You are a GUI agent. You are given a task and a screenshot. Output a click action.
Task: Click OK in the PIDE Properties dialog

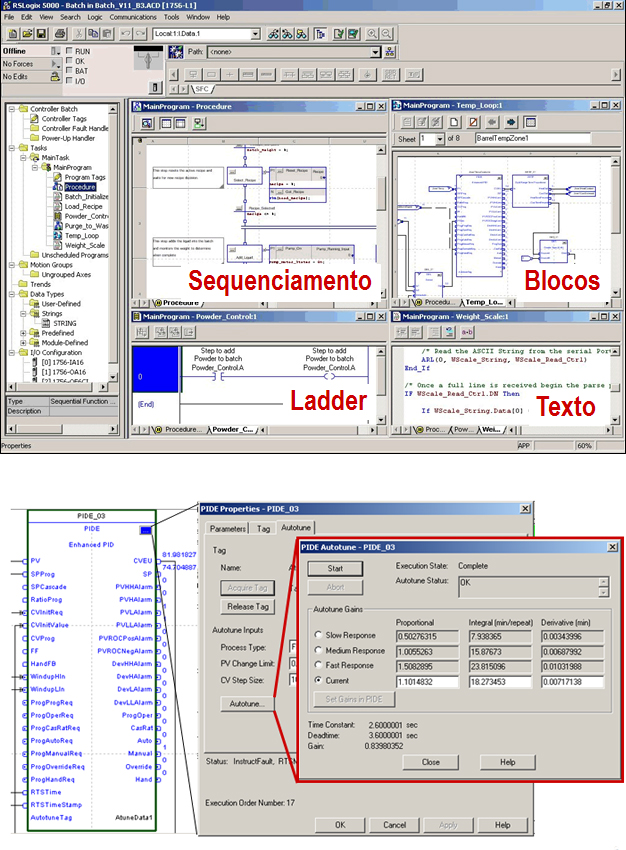340,825
